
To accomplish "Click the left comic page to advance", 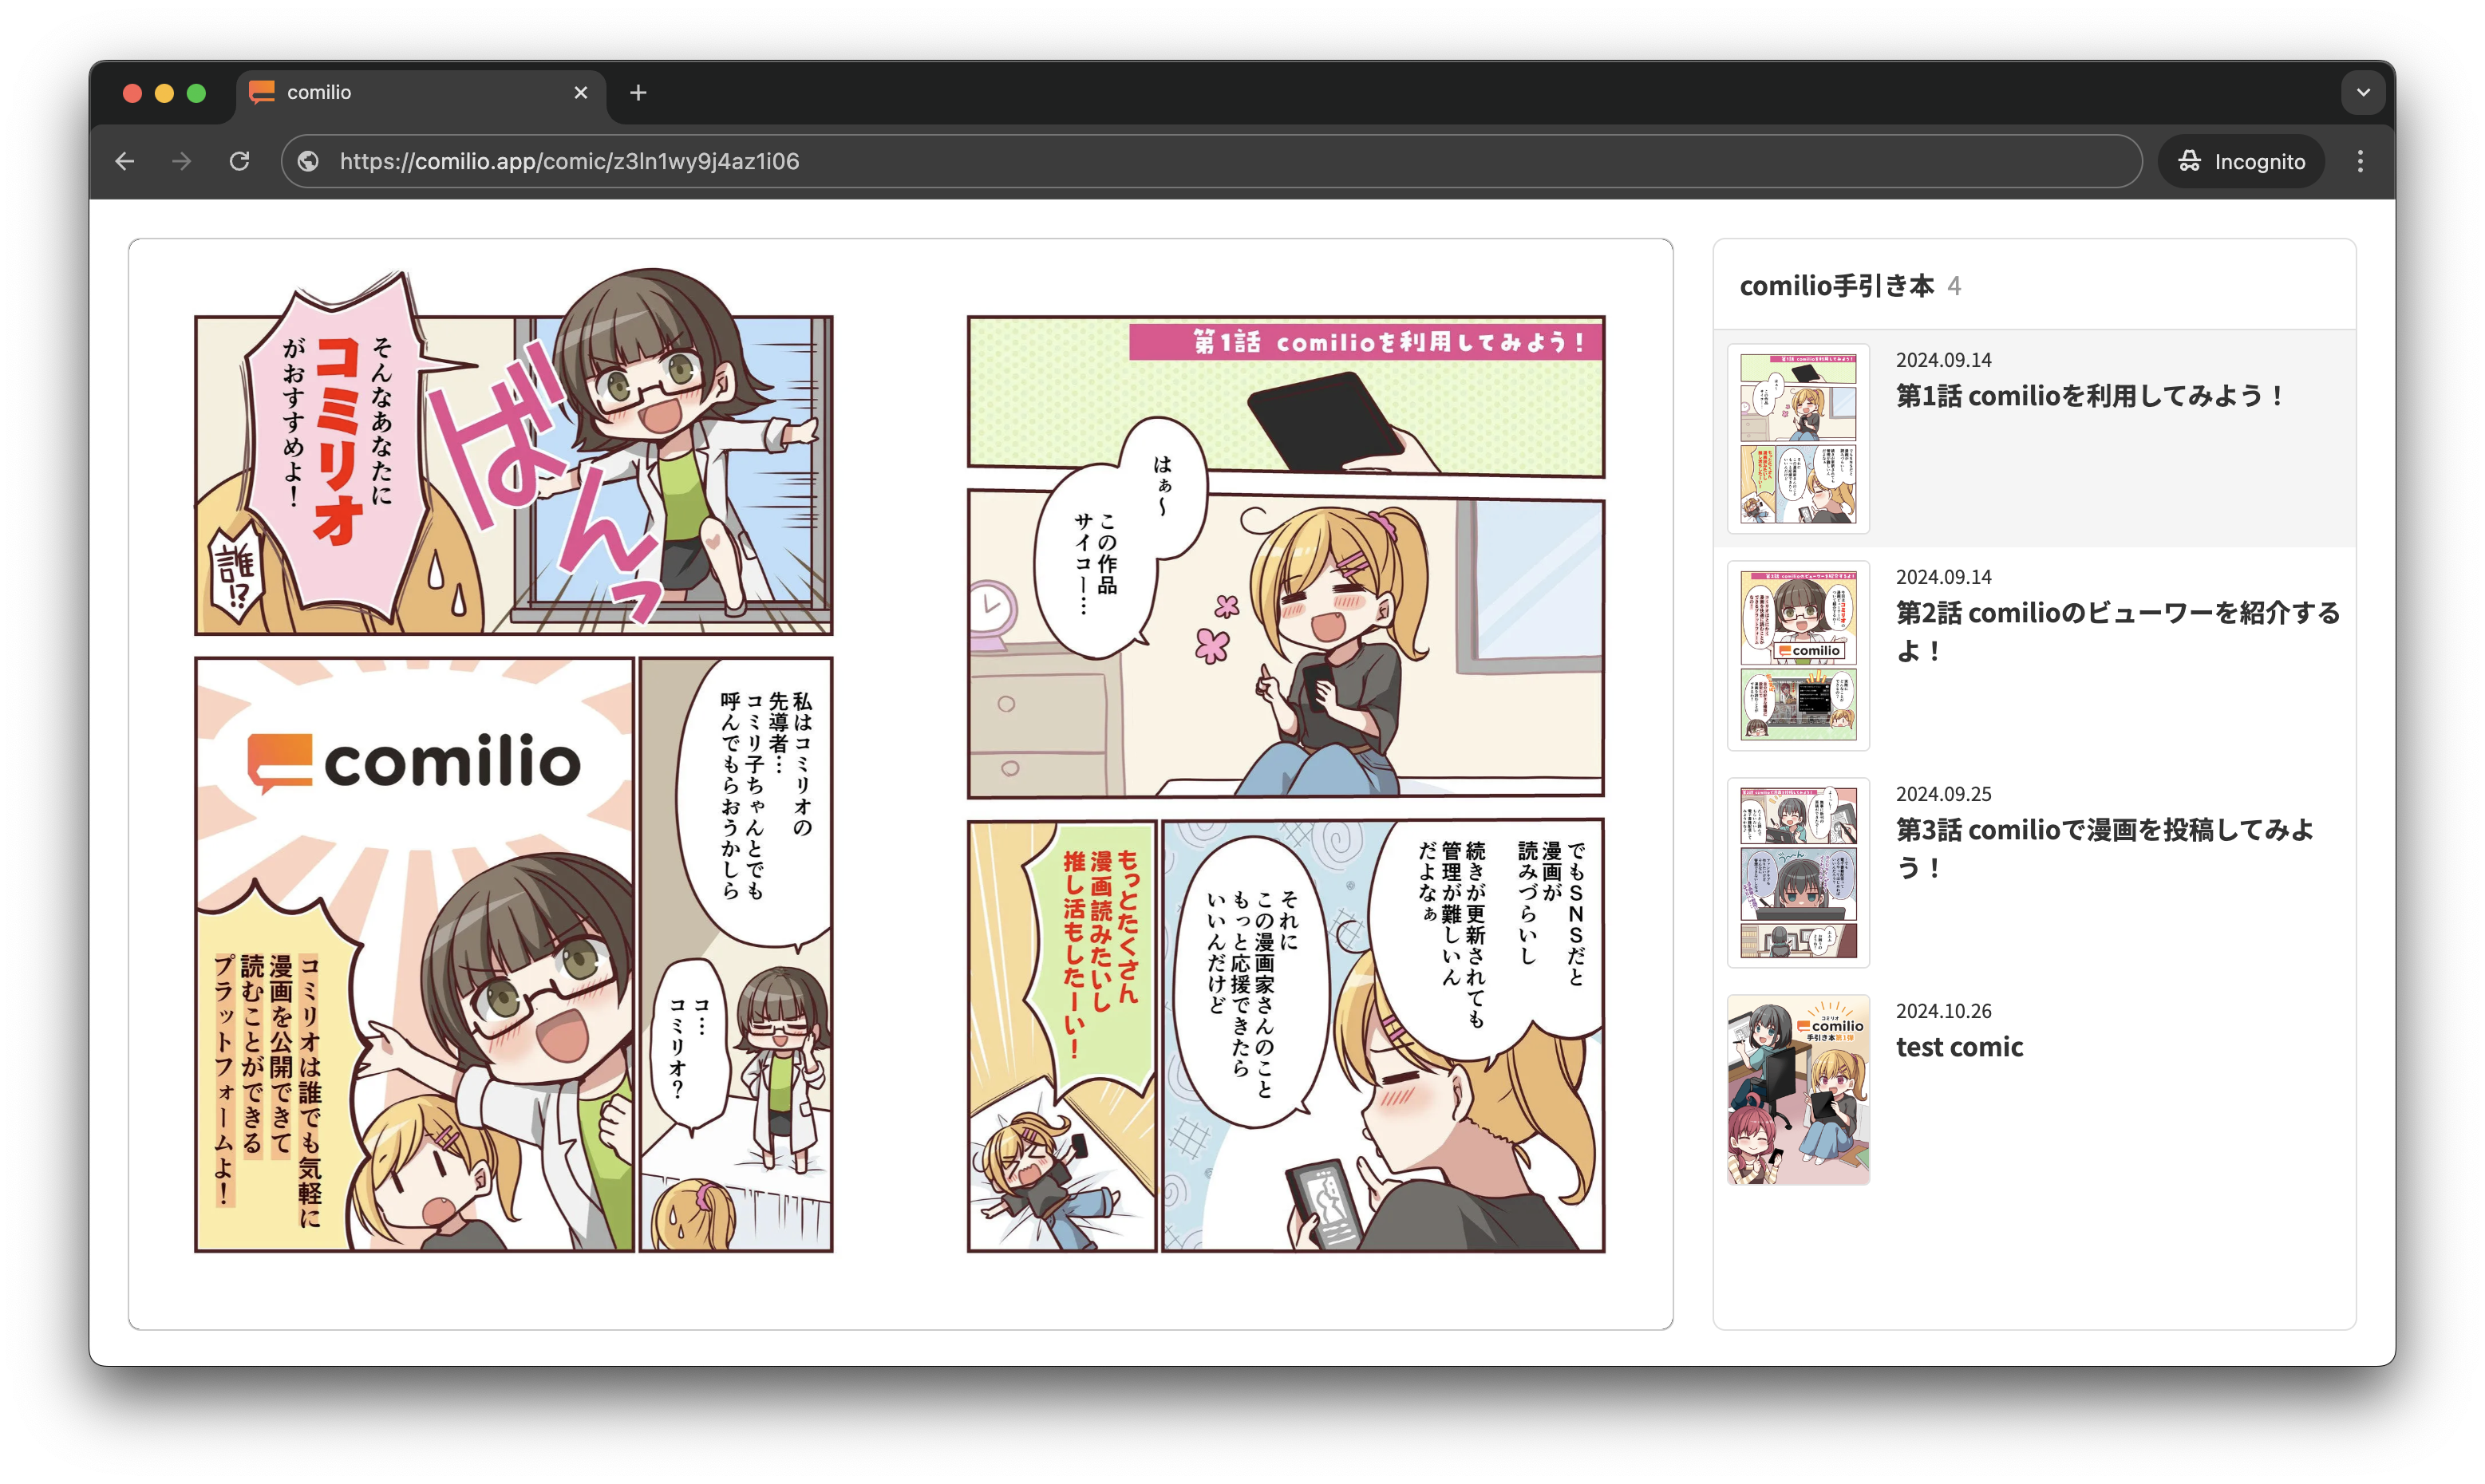I will (x=513, y=784).
